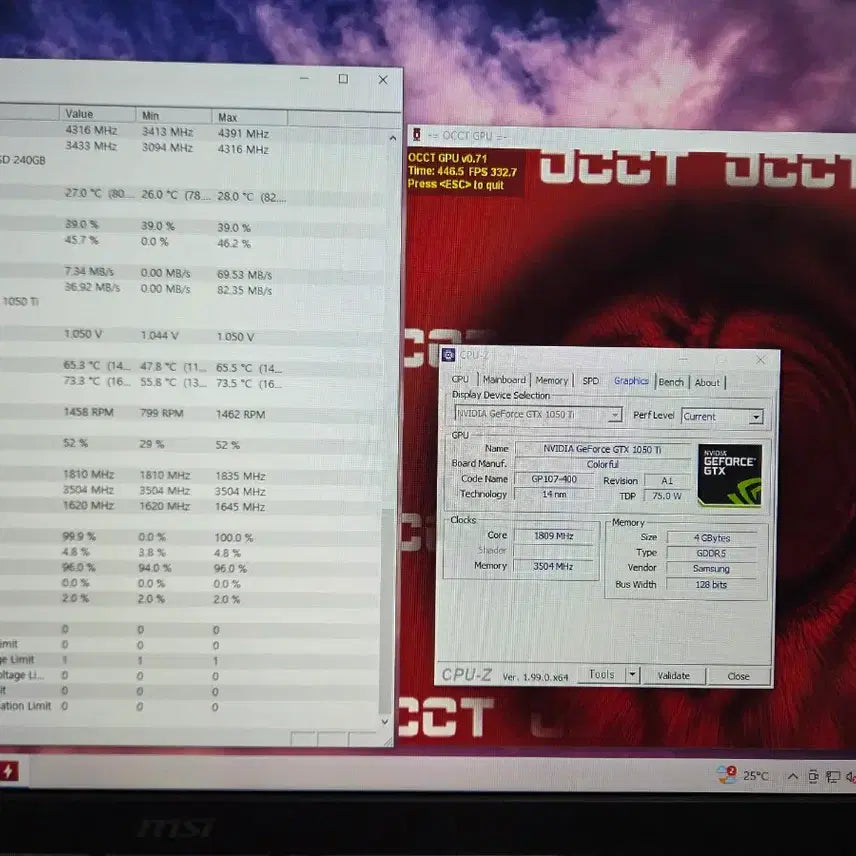This screenshot has height=856, width=856.
Task: Switch to the Mainboard tab
Action: (x=504, y=379)
